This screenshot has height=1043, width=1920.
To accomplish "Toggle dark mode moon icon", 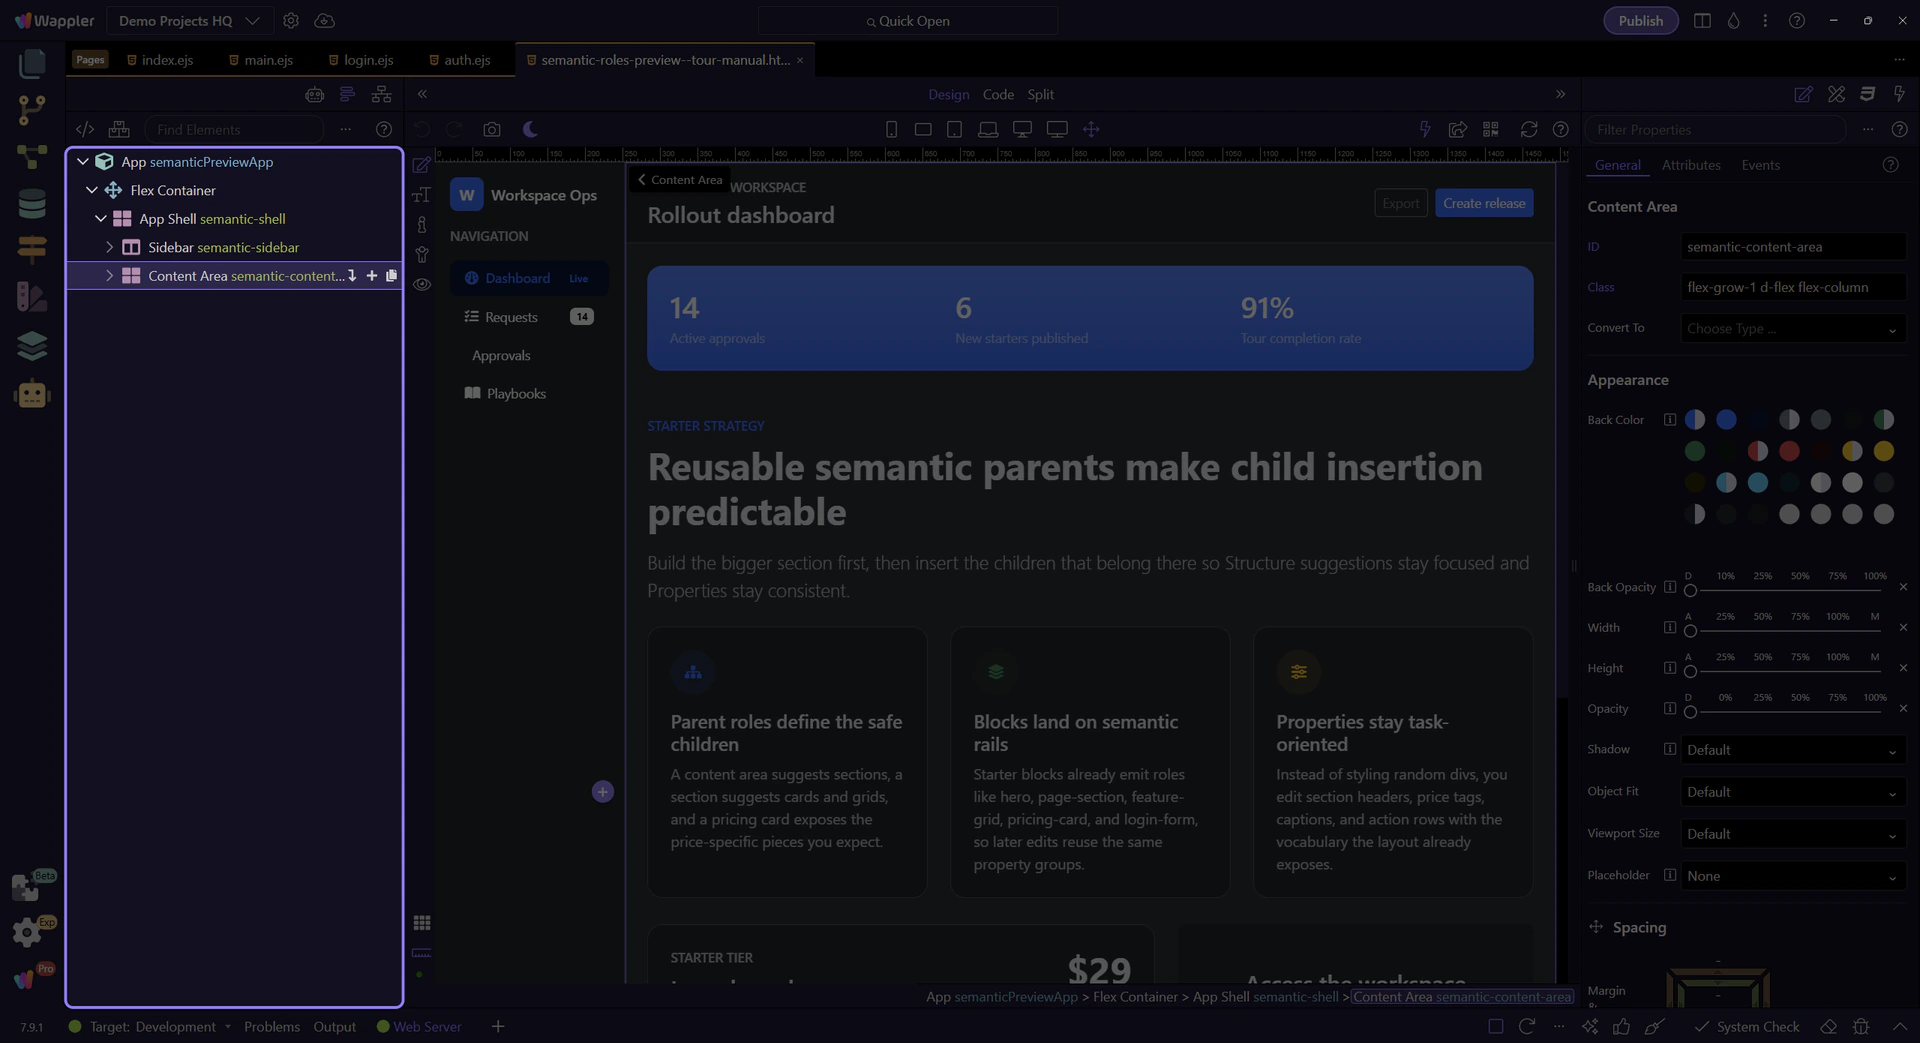I will (x=530, y=129).
